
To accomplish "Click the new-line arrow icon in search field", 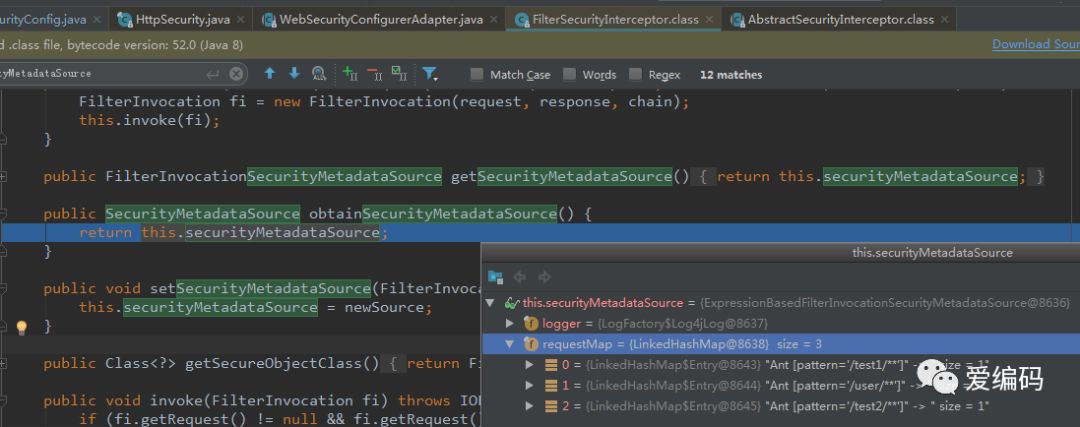I will [x=213, y=74].
